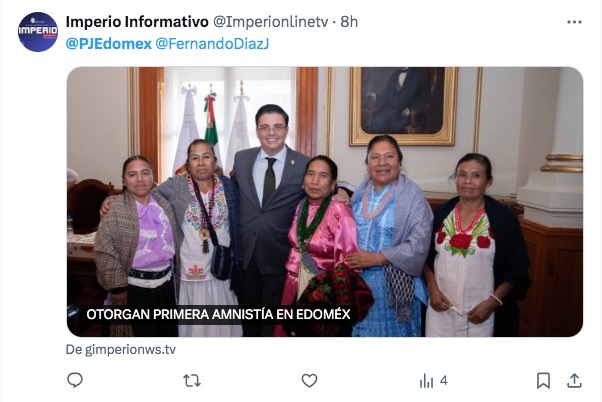This screenshot has width=602, height=402.
Task: Open the 'De gimperionws.tv' source link
Action: pos(121,350)
